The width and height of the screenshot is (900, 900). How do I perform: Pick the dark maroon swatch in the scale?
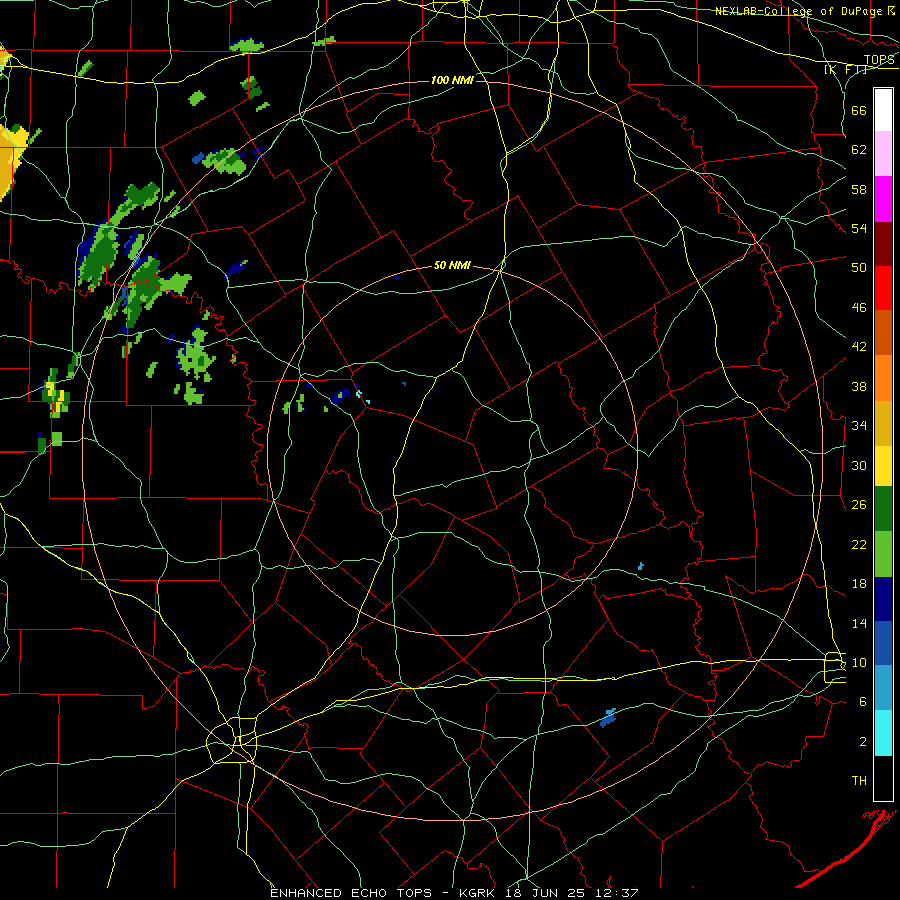pyautogui.click(x=883, y=243)
